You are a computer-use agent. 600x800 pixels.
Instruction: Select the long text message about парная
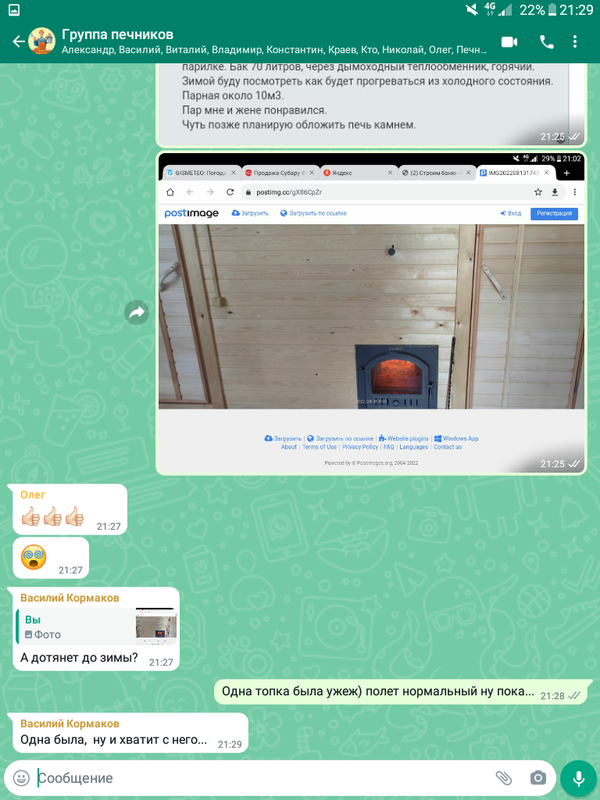pyautogui.click(x=371, y=105)
